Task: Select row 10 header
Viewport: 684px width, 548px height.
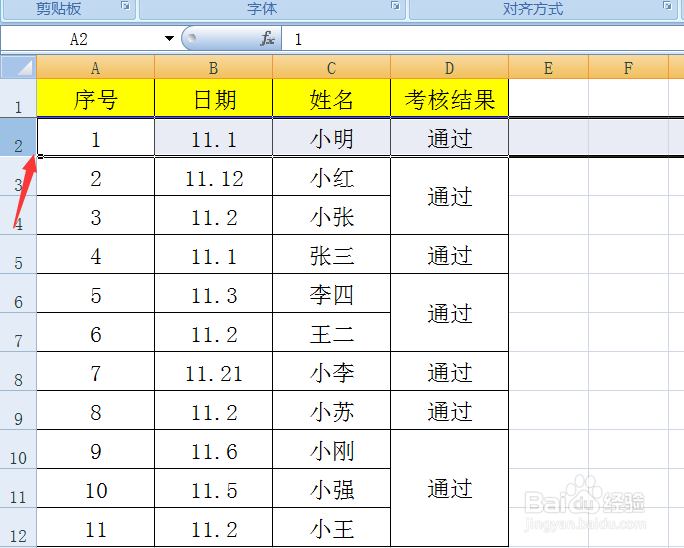Action: coord(18,449)
